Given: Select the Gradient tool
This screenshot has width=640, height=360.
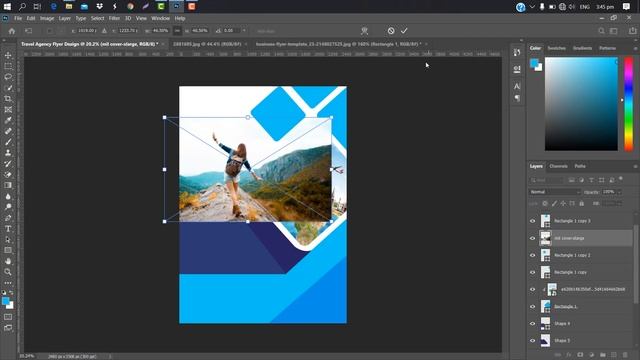Looking at the screenshot, I should 8,185.
